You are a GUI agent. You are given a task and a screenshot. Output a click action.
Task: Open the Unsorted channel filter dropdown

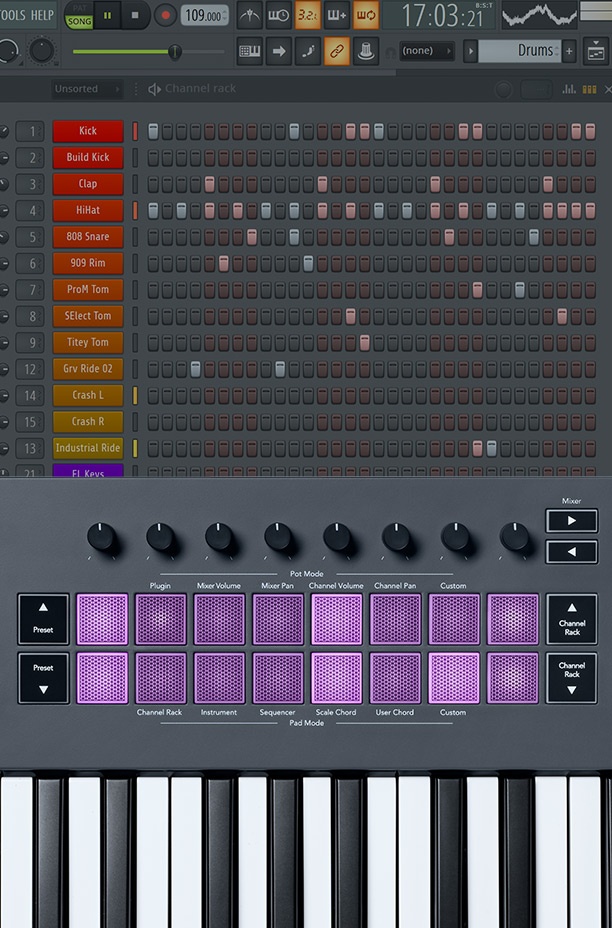[x=86, y=89]
